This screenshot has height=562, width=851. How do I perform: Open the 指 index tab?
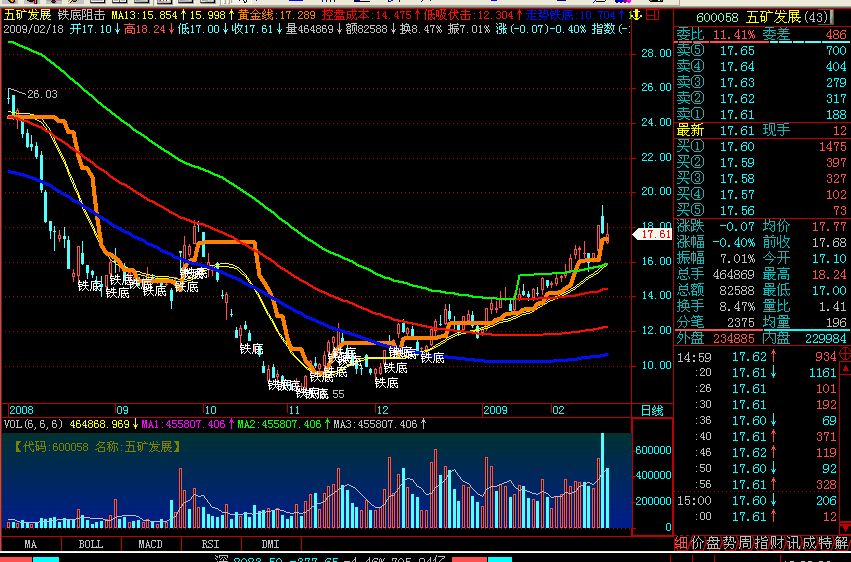[761, 543]
